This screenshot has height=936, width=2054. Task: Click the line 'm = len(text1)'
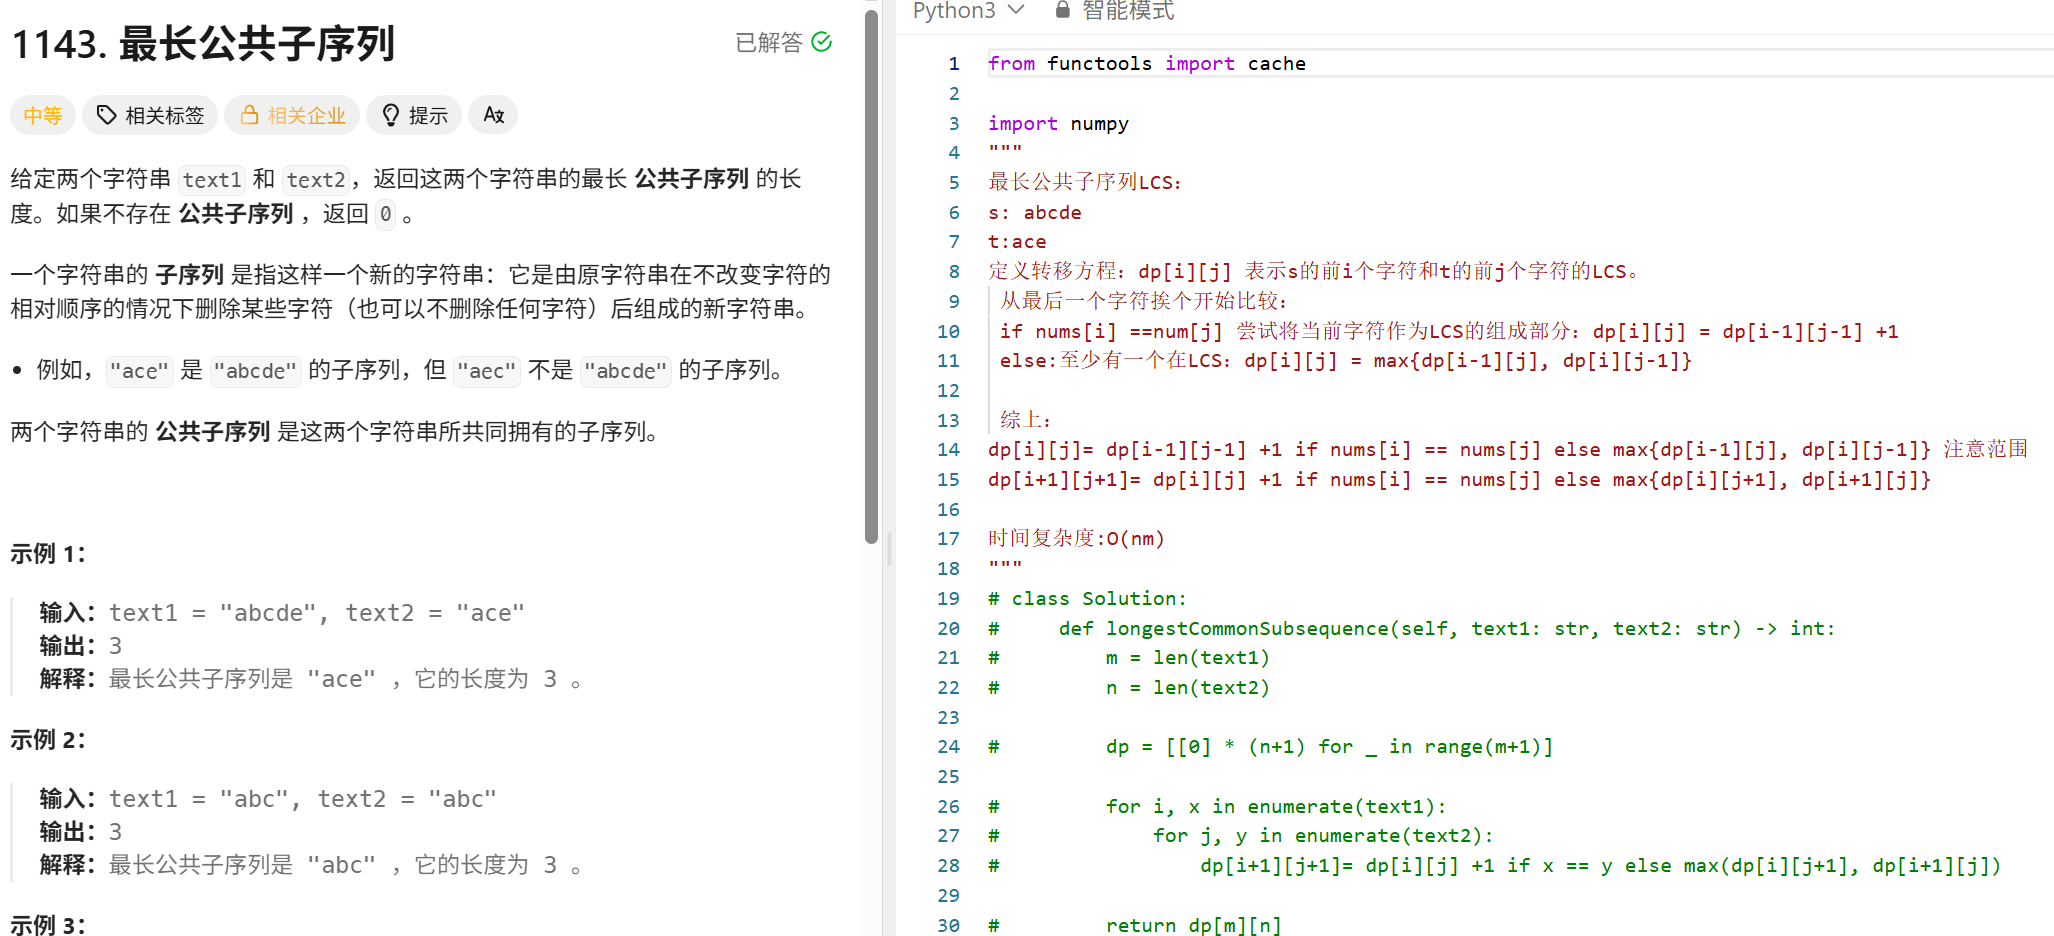pos(1187,657)
